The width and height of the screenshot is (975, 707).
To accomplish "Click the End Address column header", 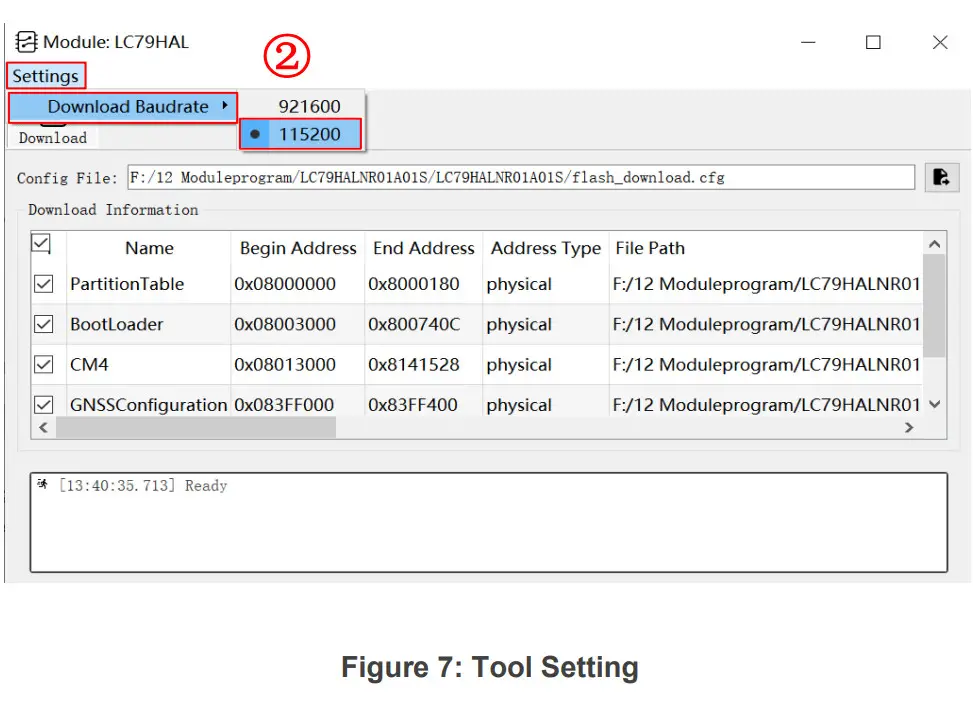I will (423, 248).
